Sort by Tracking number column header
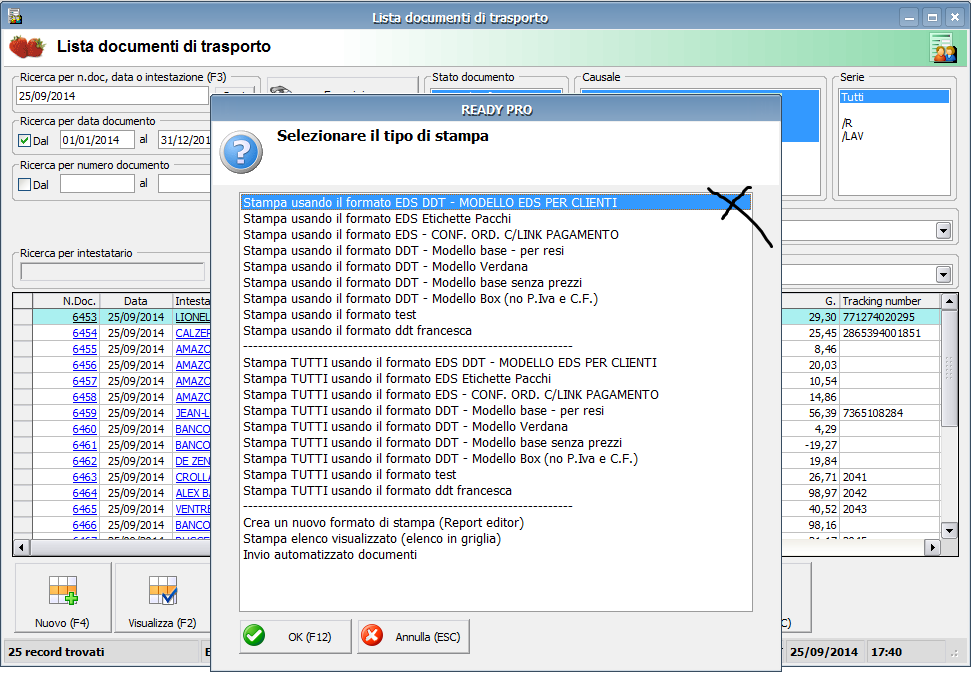The width and height of the screenshot is (971, 688). (x=889, y=301)
